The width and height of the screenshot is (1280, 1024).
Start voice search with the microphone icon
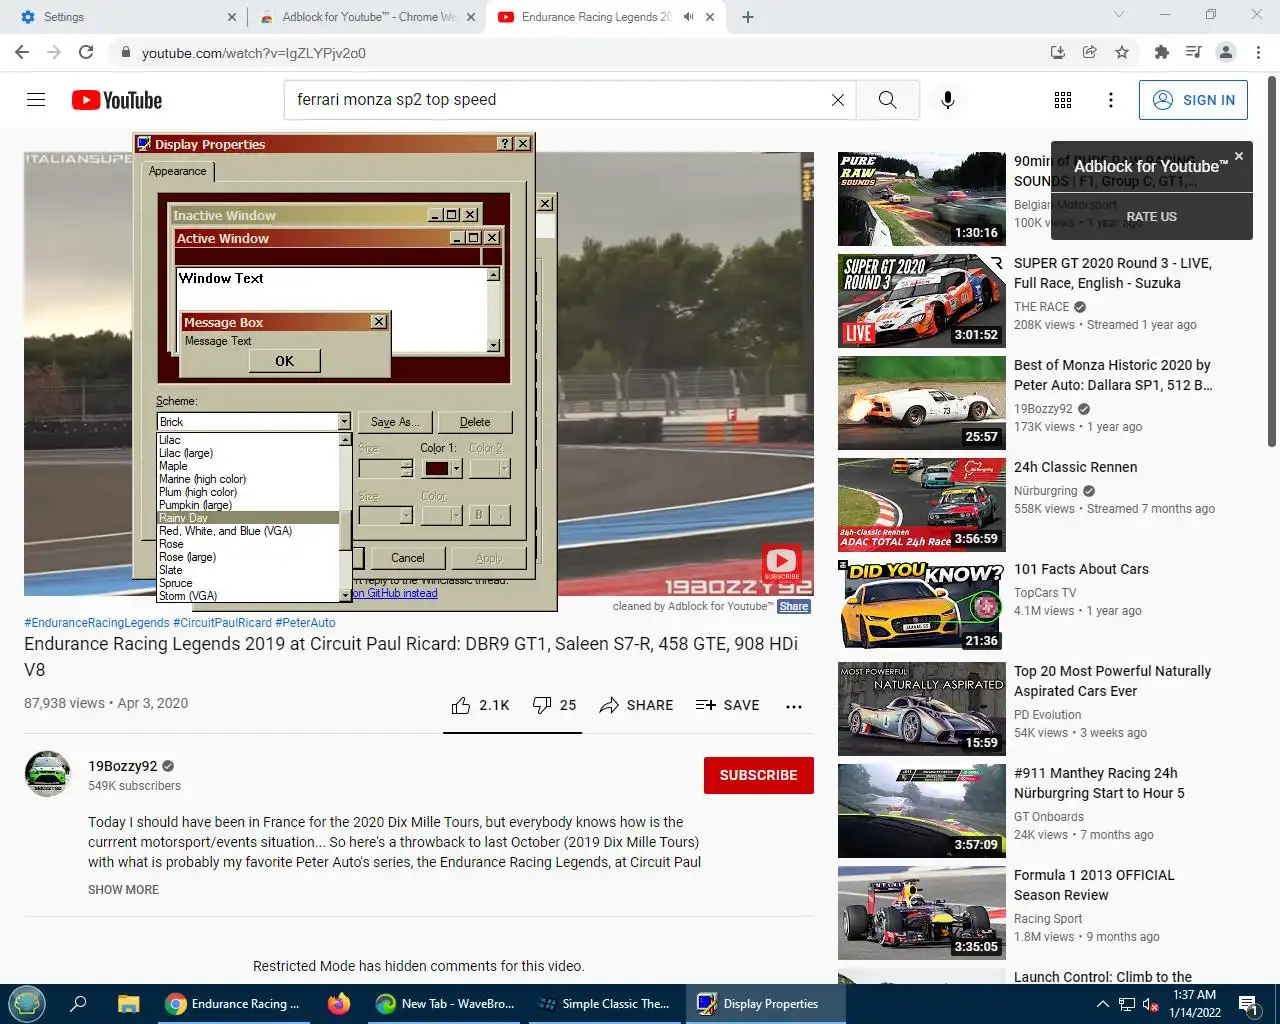[948, 100]
